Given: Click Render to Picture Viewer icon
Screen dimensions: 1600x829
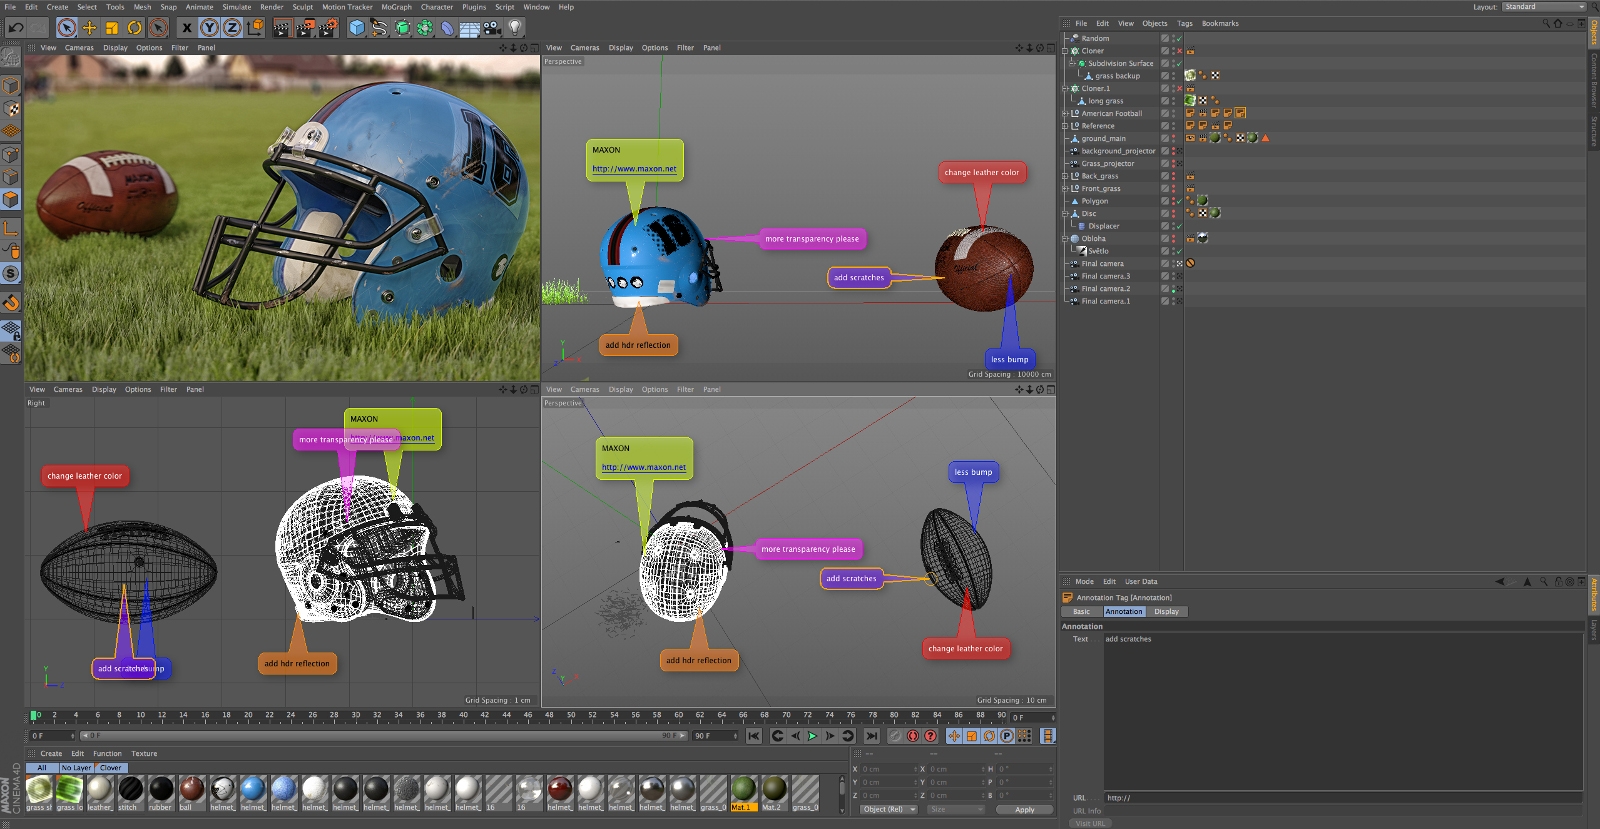Looking at the screenshot, I should click(305, 28).
